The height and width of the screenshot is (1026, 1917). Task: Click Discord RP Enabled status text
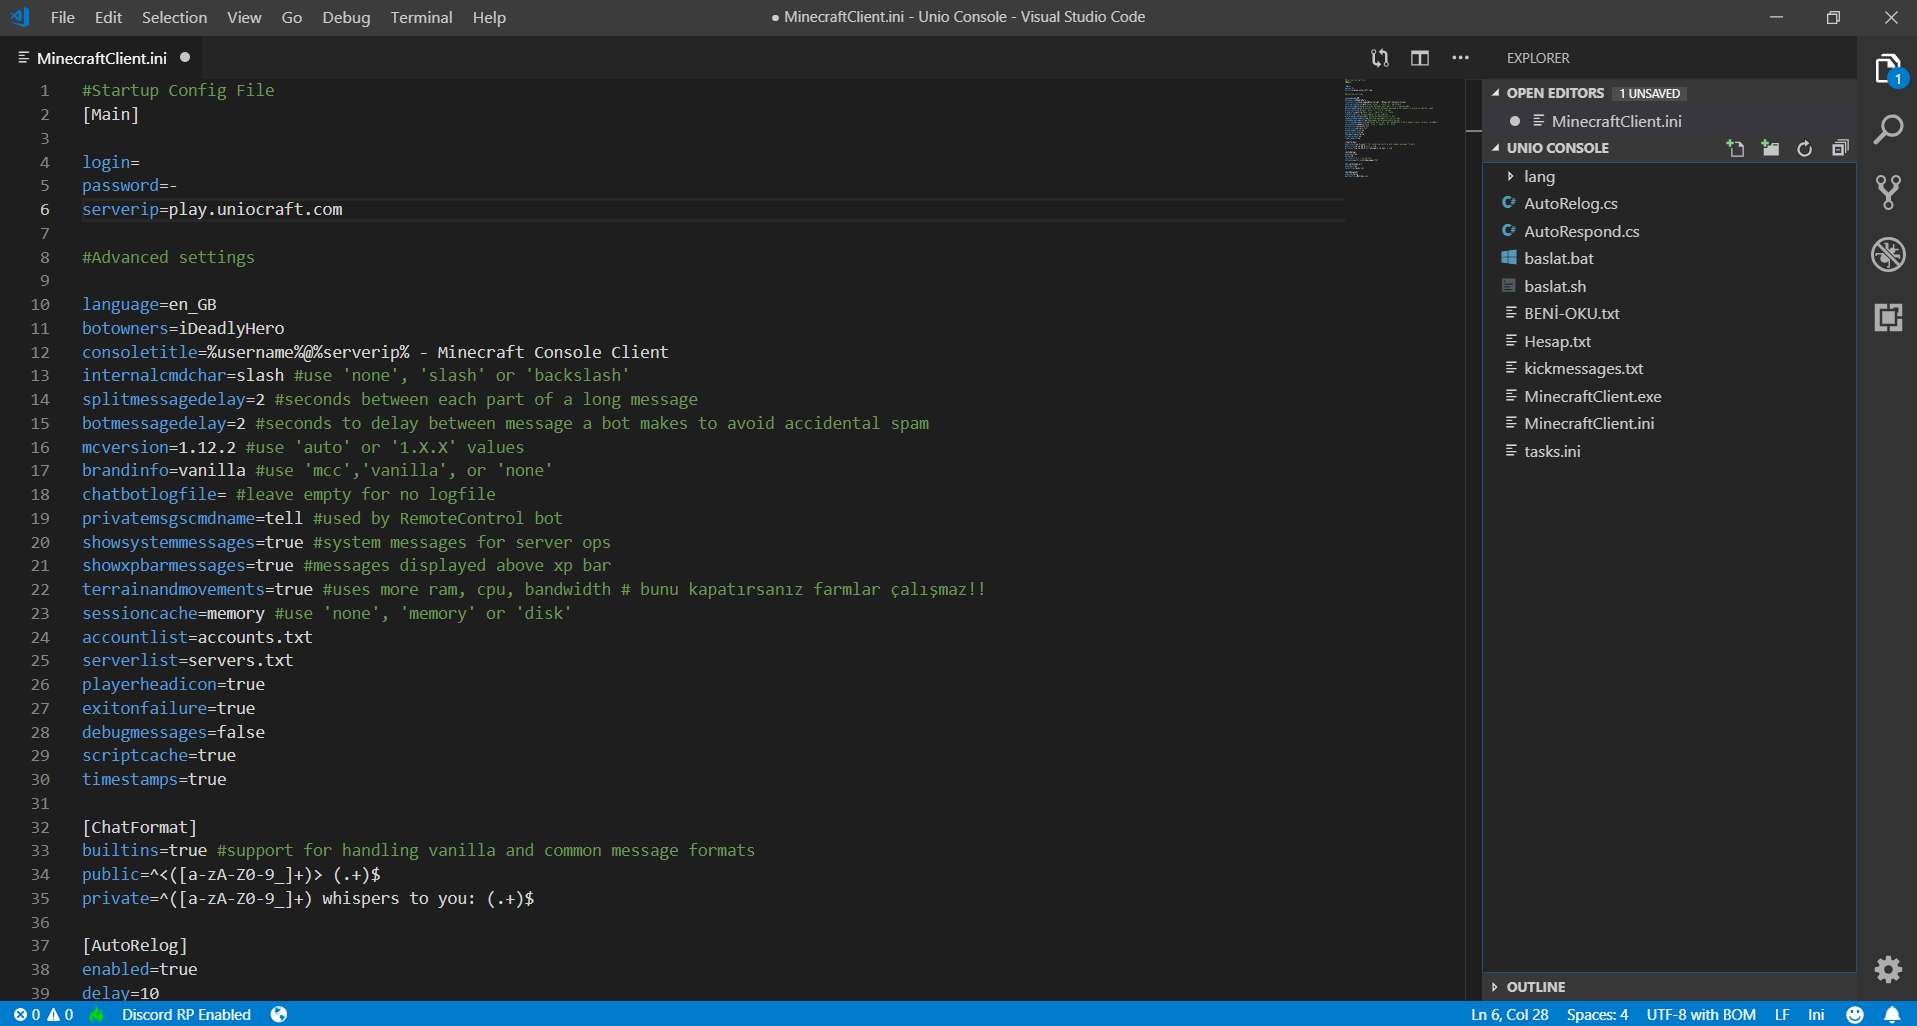186,1014
